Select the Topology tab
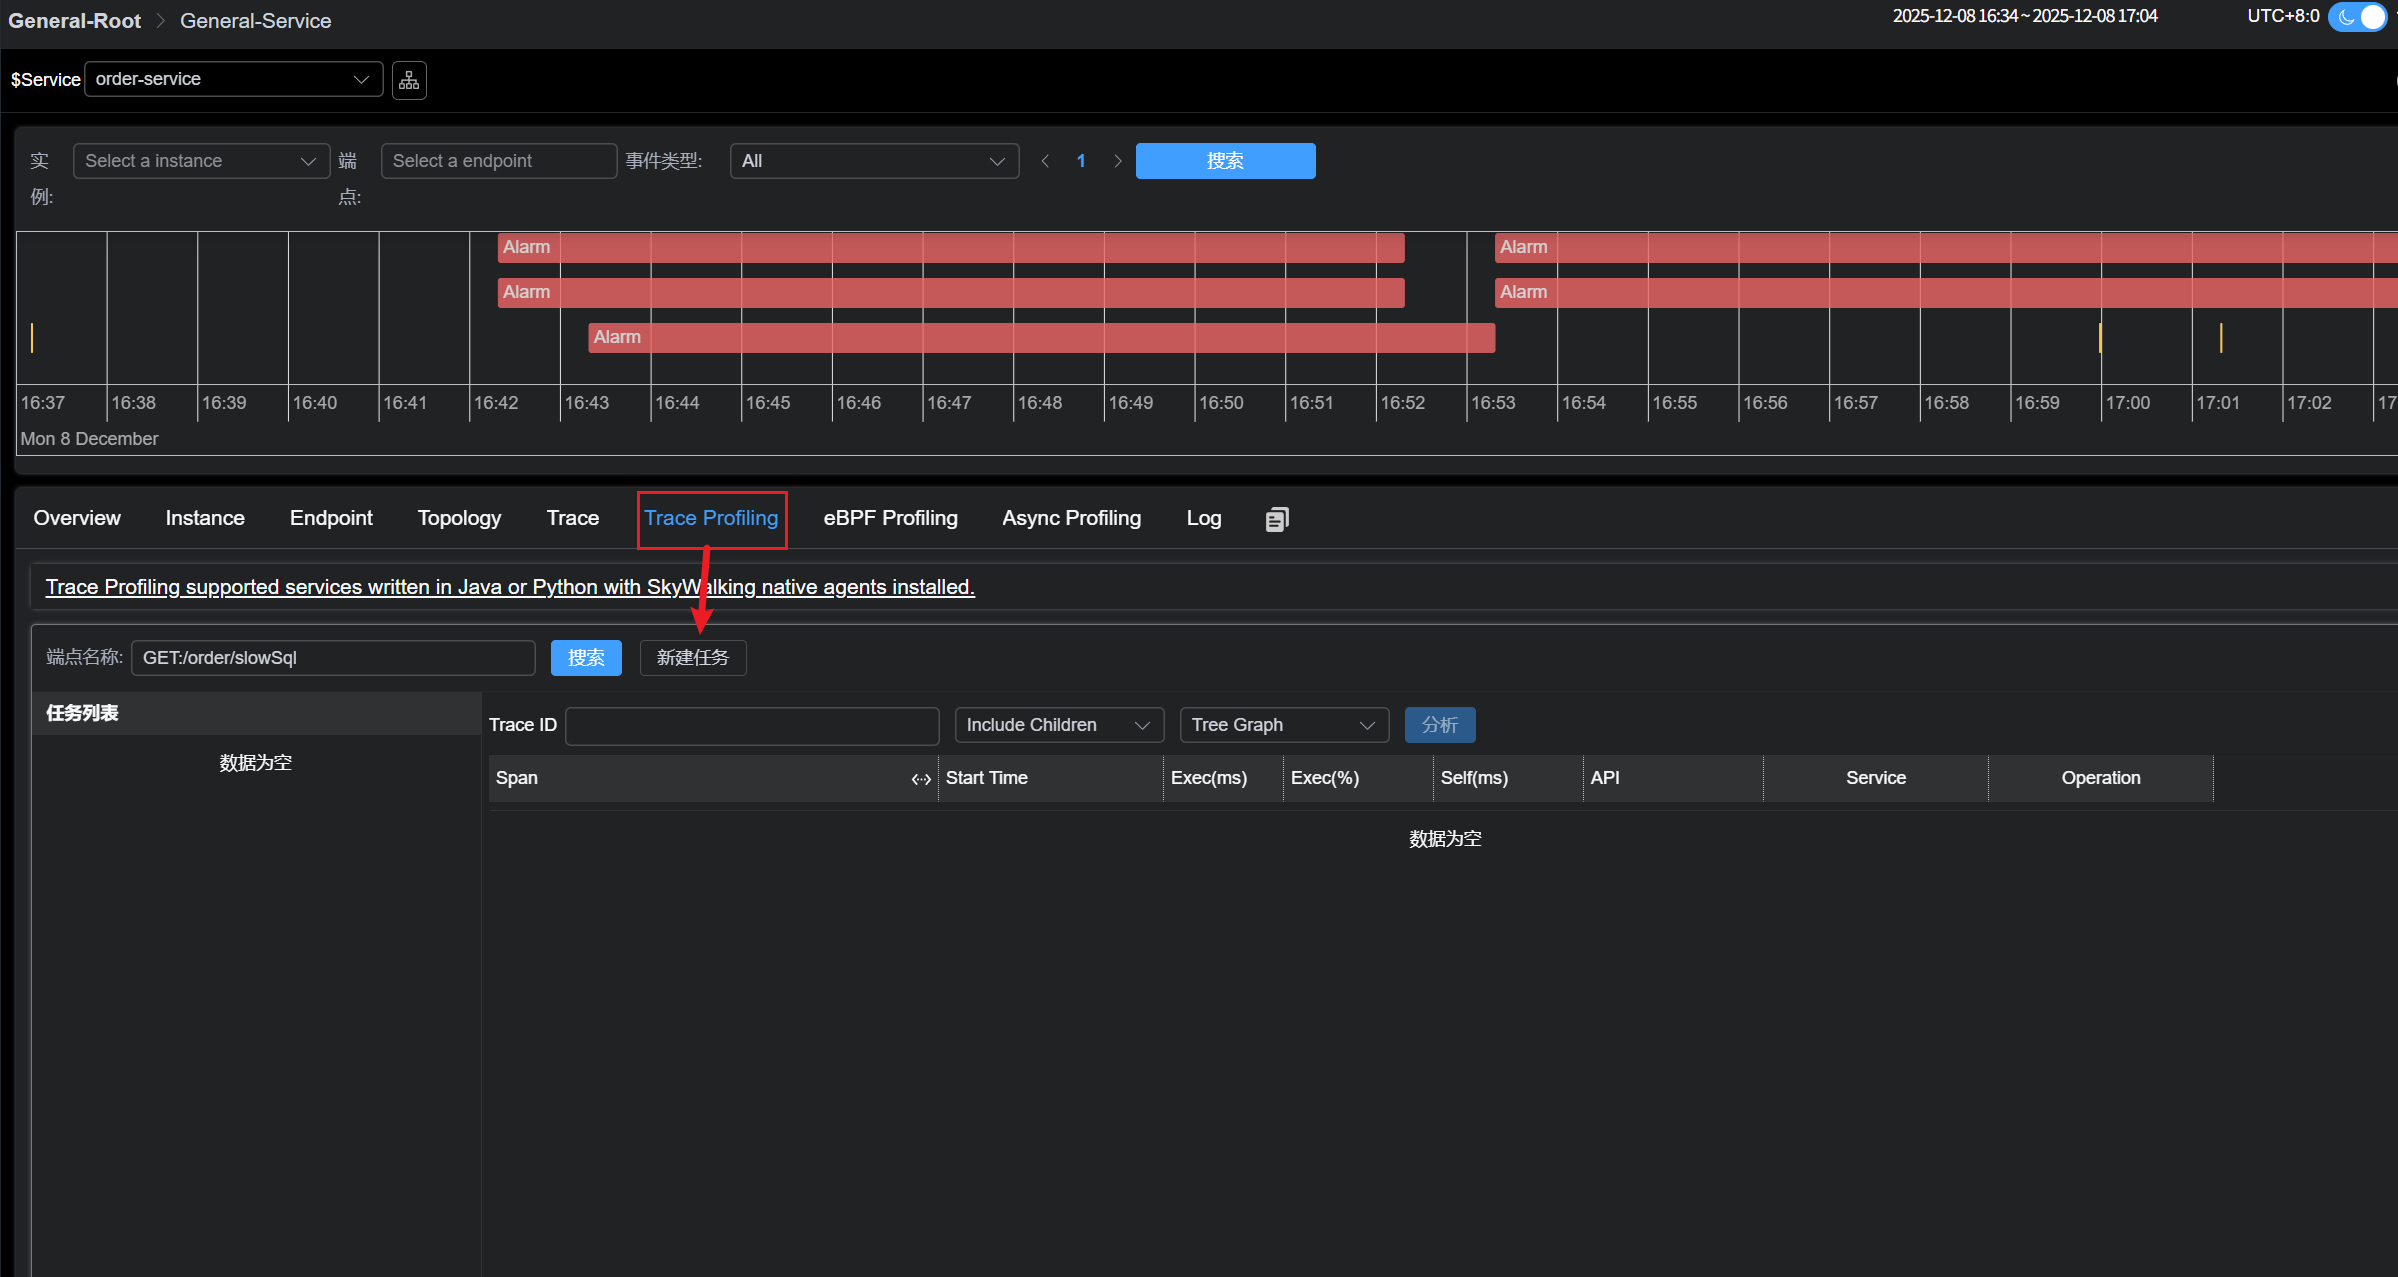This screenshot has height=1277, width=2398. point(459,518)
